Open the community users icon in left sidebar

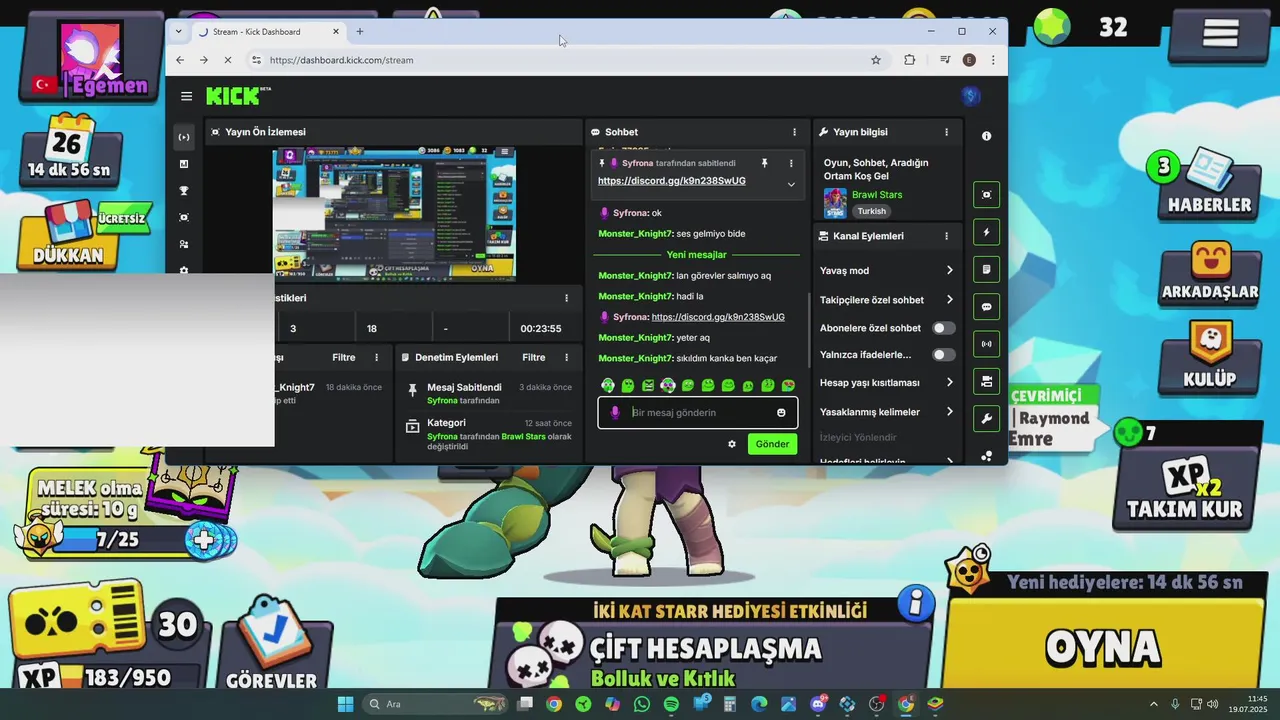point(184,244)
